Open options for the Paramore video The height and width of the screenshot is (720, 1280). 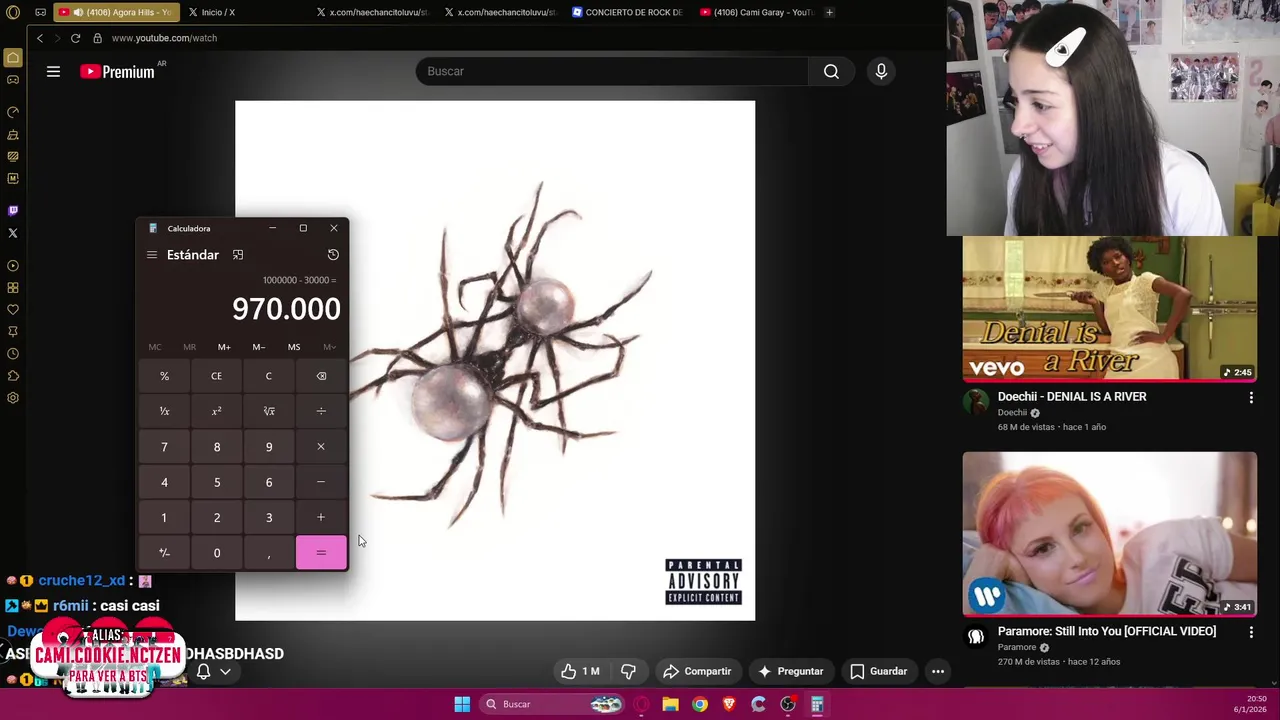click(x=1251, y=632)
